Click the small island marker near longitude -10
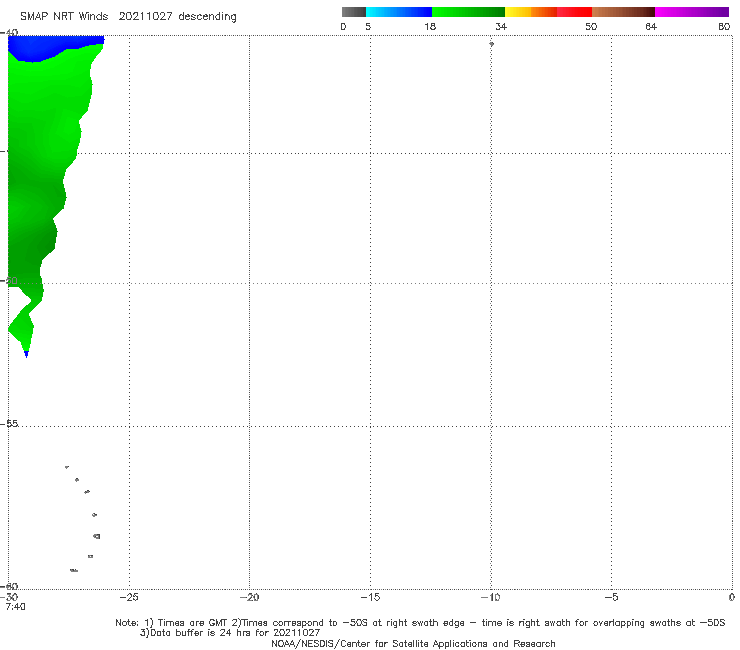Viewport: 740px width, 650px height. click(x=491, y=44)
